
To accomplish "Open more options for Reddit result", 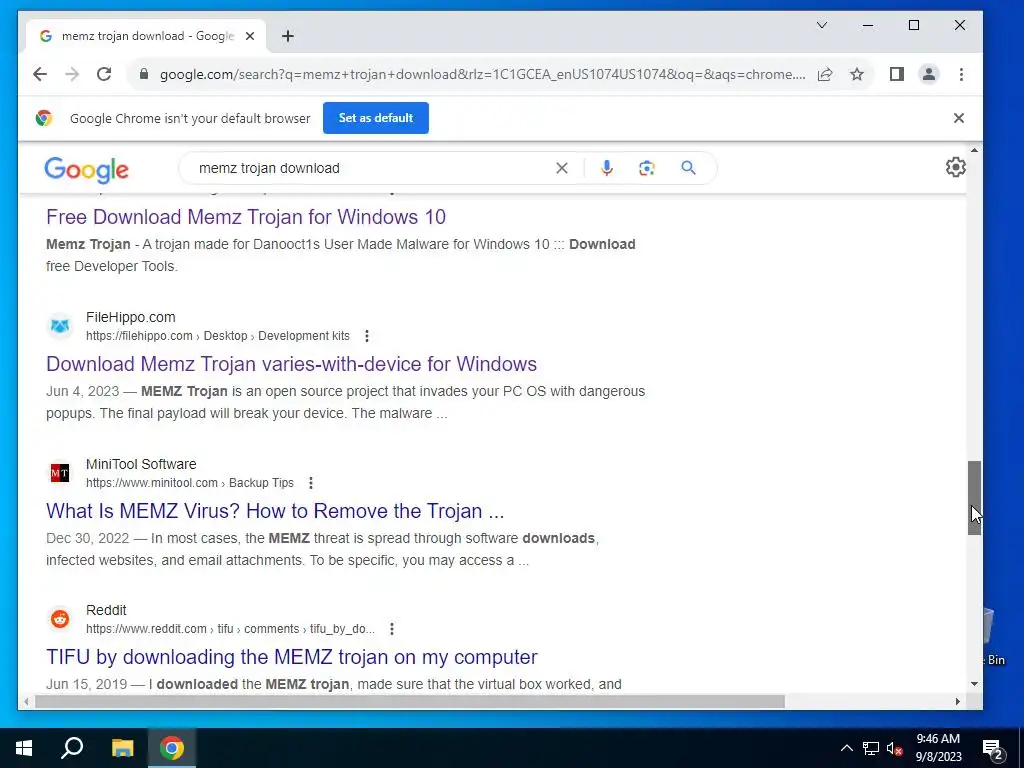I will pos(392,630).
